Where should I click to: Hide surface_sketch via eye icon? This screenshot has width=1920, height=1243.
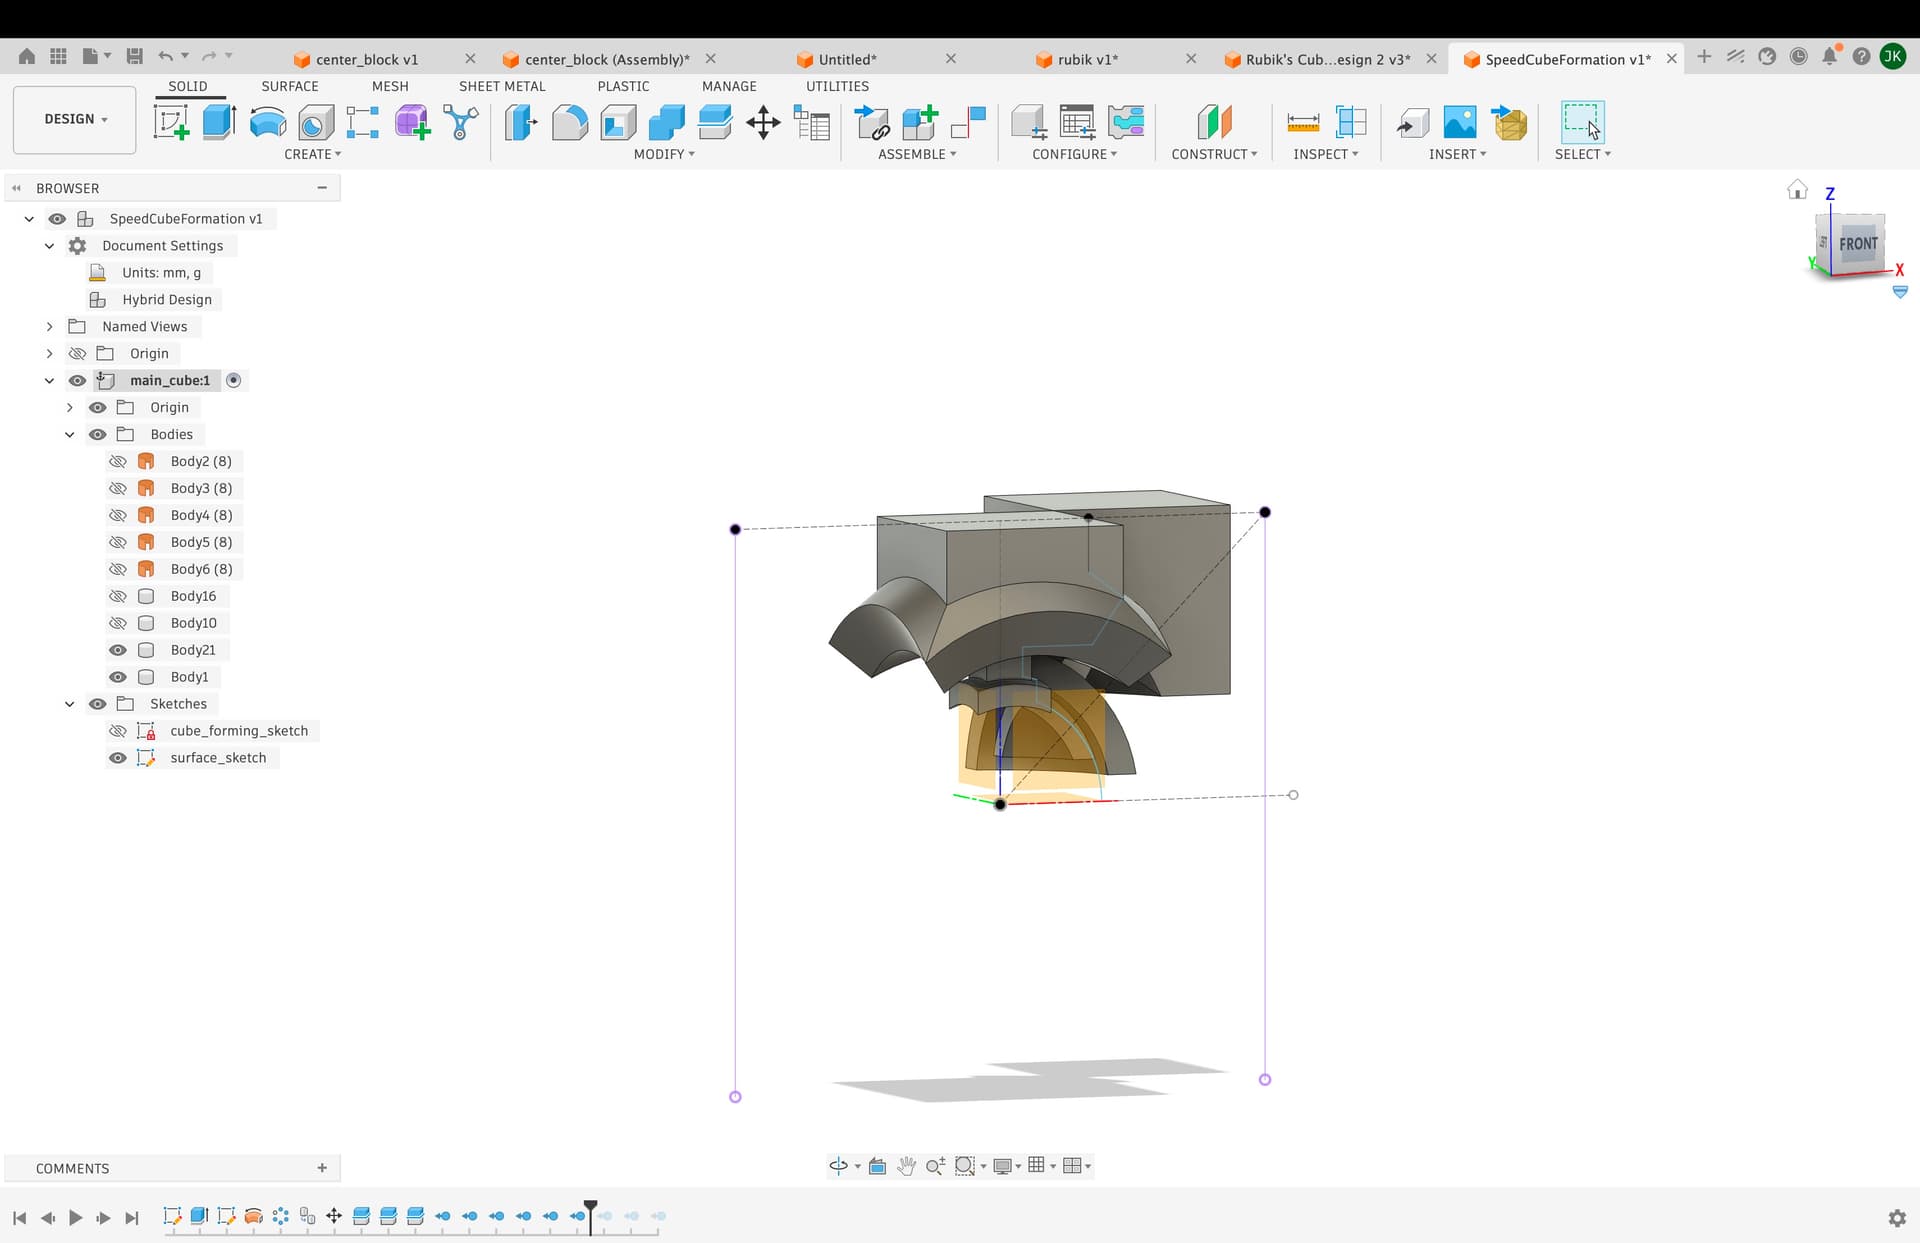tap(118, 758)
